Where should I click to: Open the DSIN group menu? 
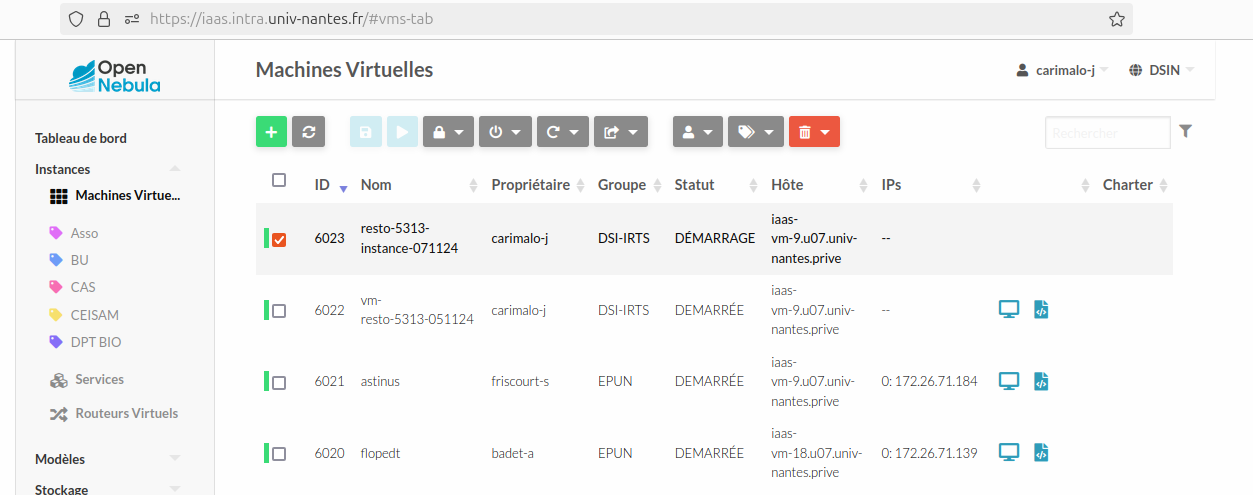click(x=1162, y=70)
